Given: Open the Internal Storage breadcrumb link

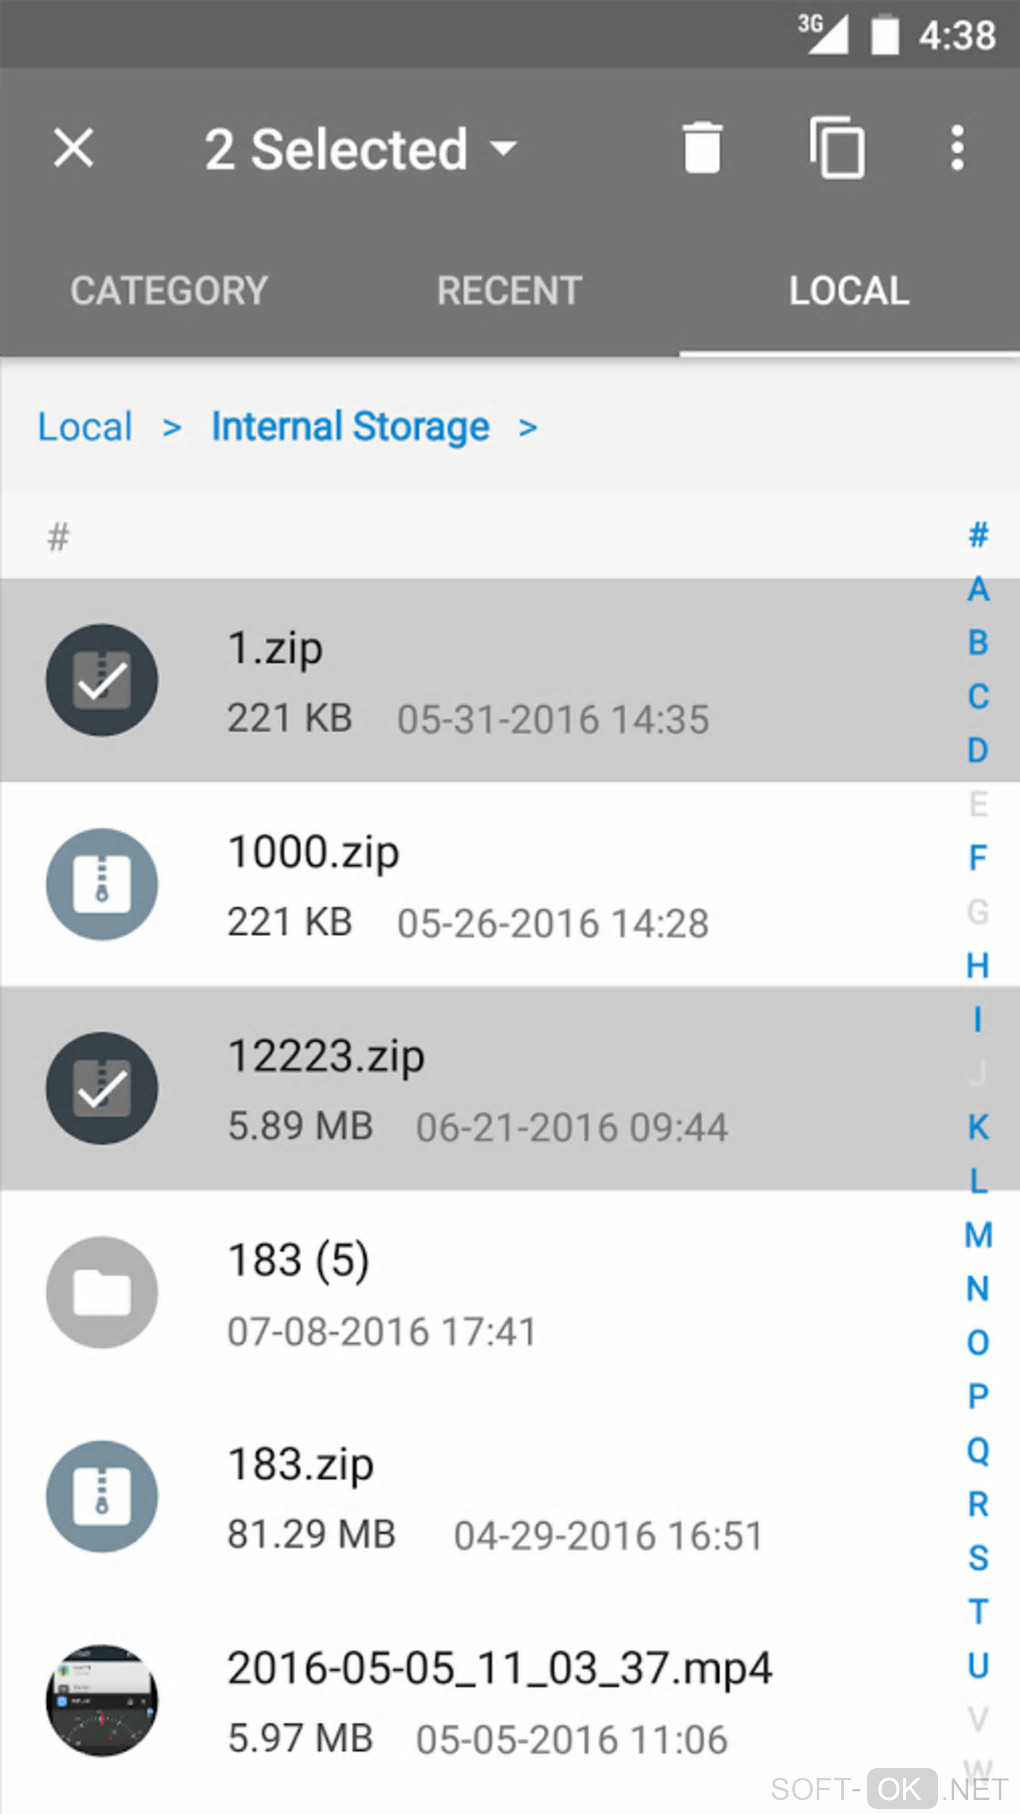Looking at the screenshot, I should click(350, 427).
